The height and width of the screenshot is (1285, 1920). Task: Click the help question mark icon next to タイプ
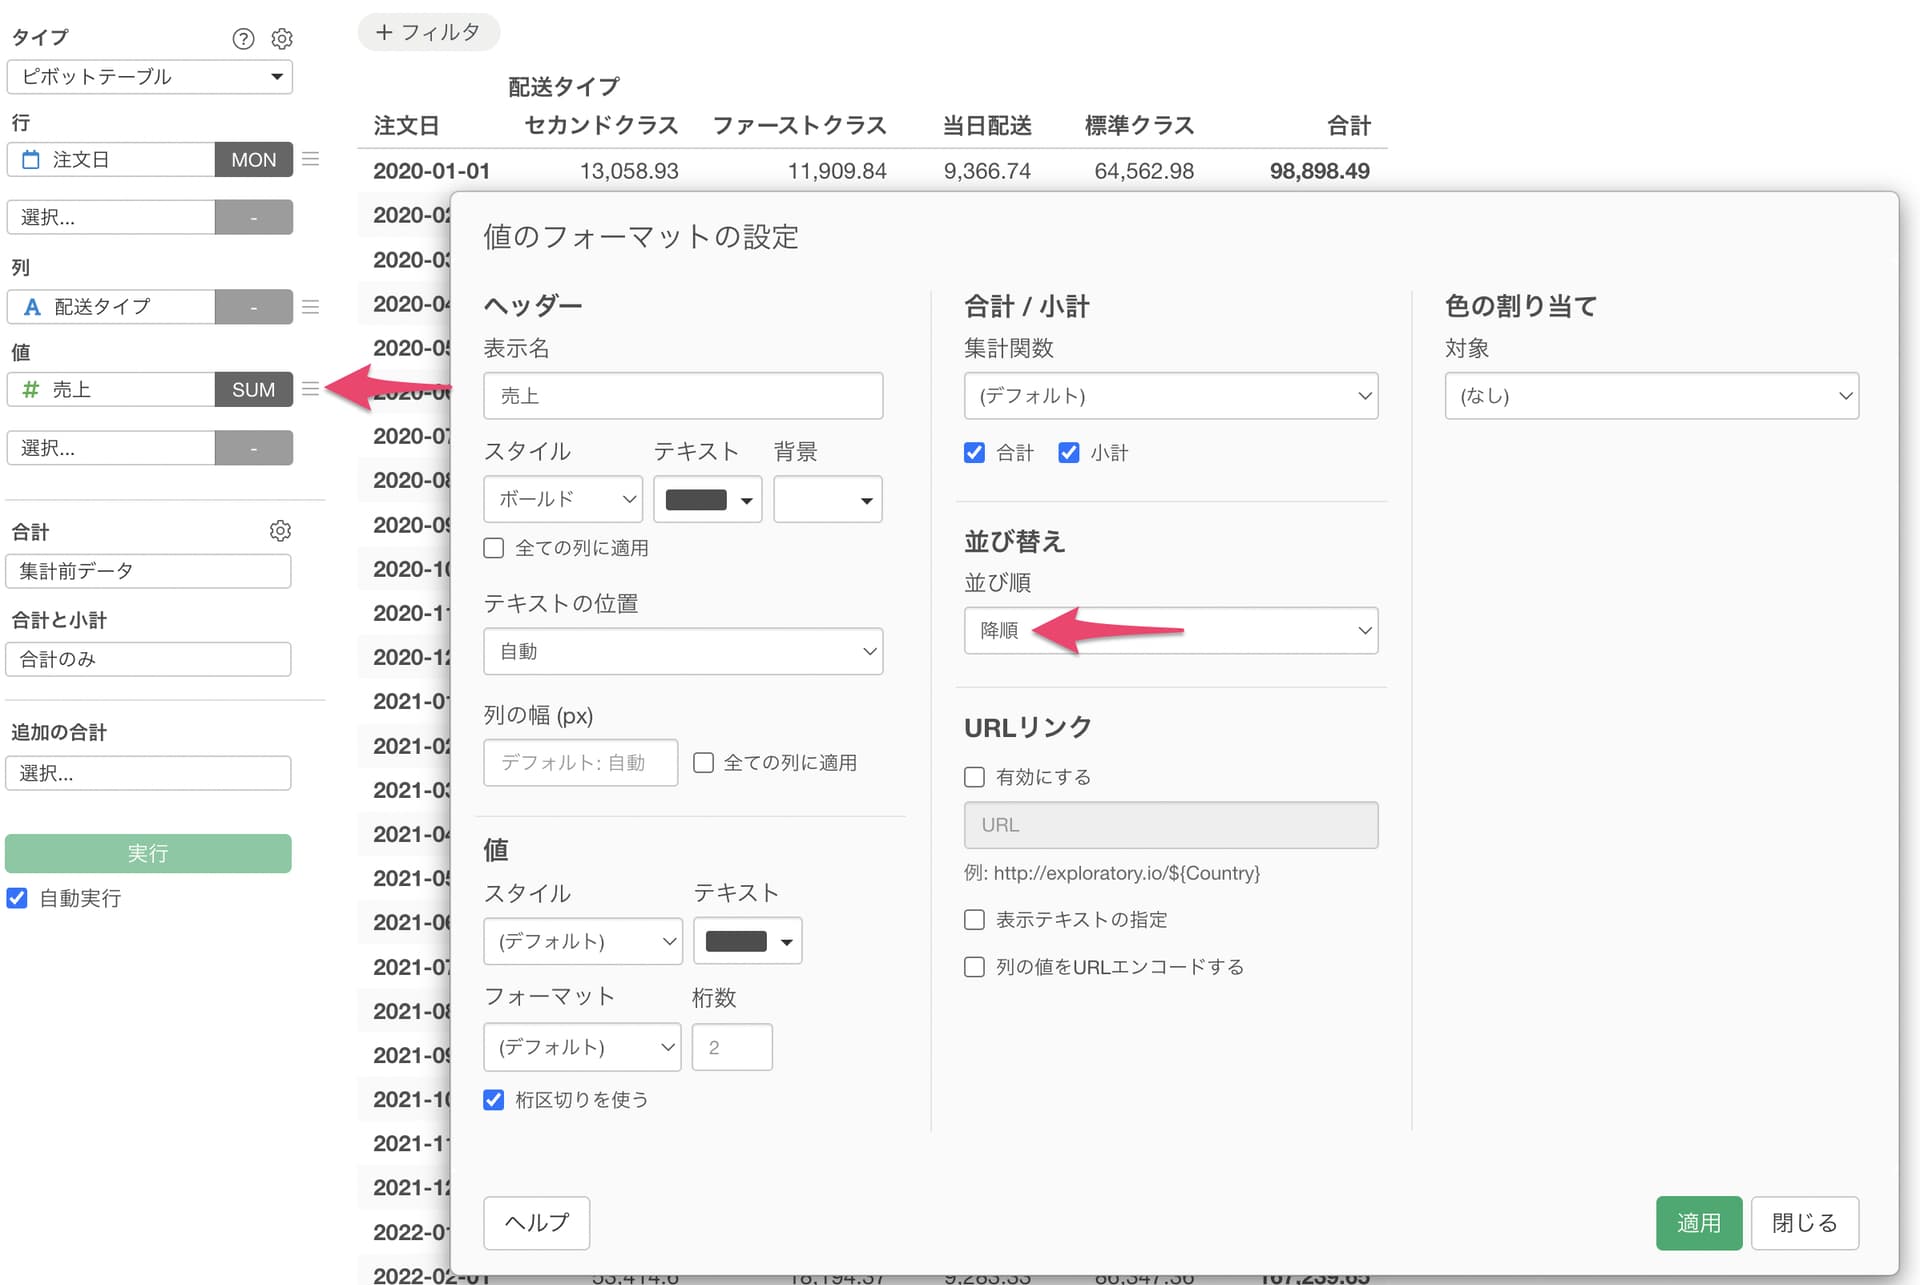click(x=243, y=38)
